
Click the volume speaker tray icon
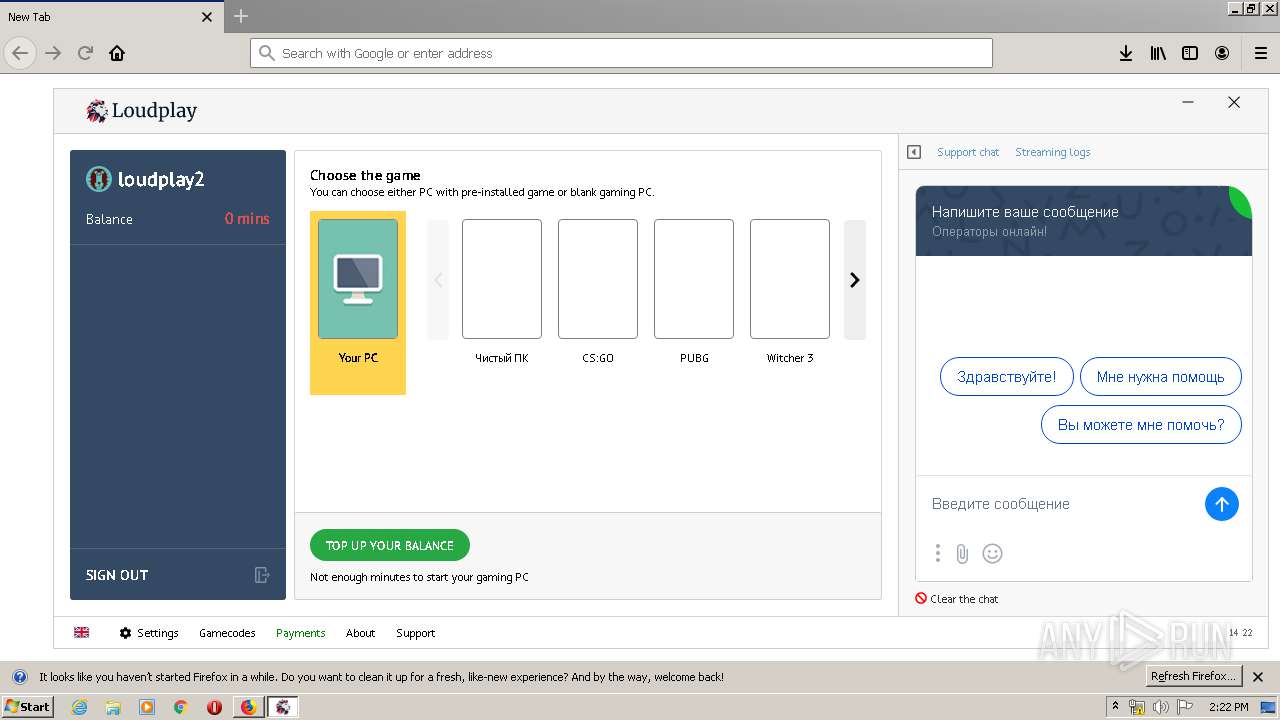point(1160,707)
